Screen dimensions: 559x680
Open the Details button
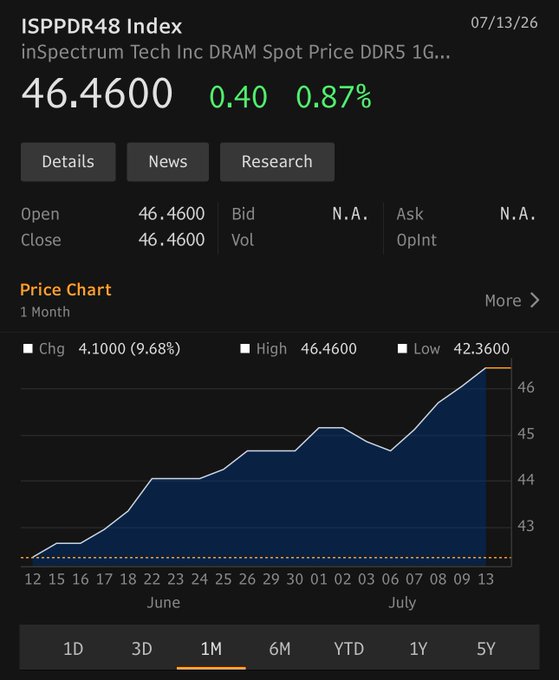click(x=68, y=162)
